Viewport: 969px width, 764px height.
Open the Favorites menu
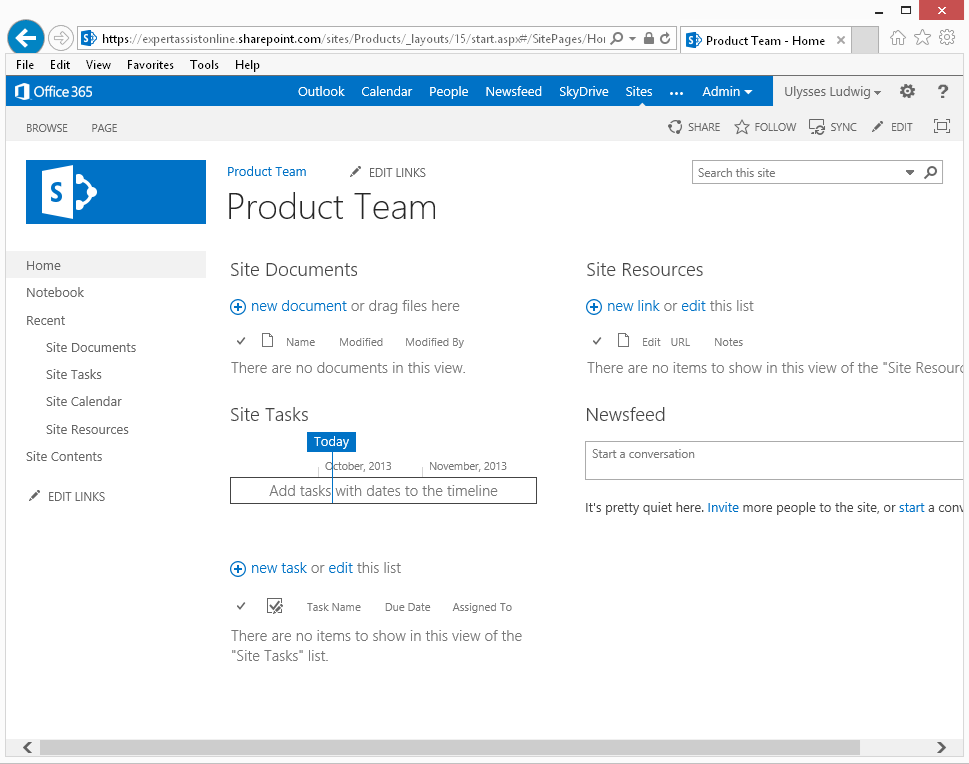[150, 65]
